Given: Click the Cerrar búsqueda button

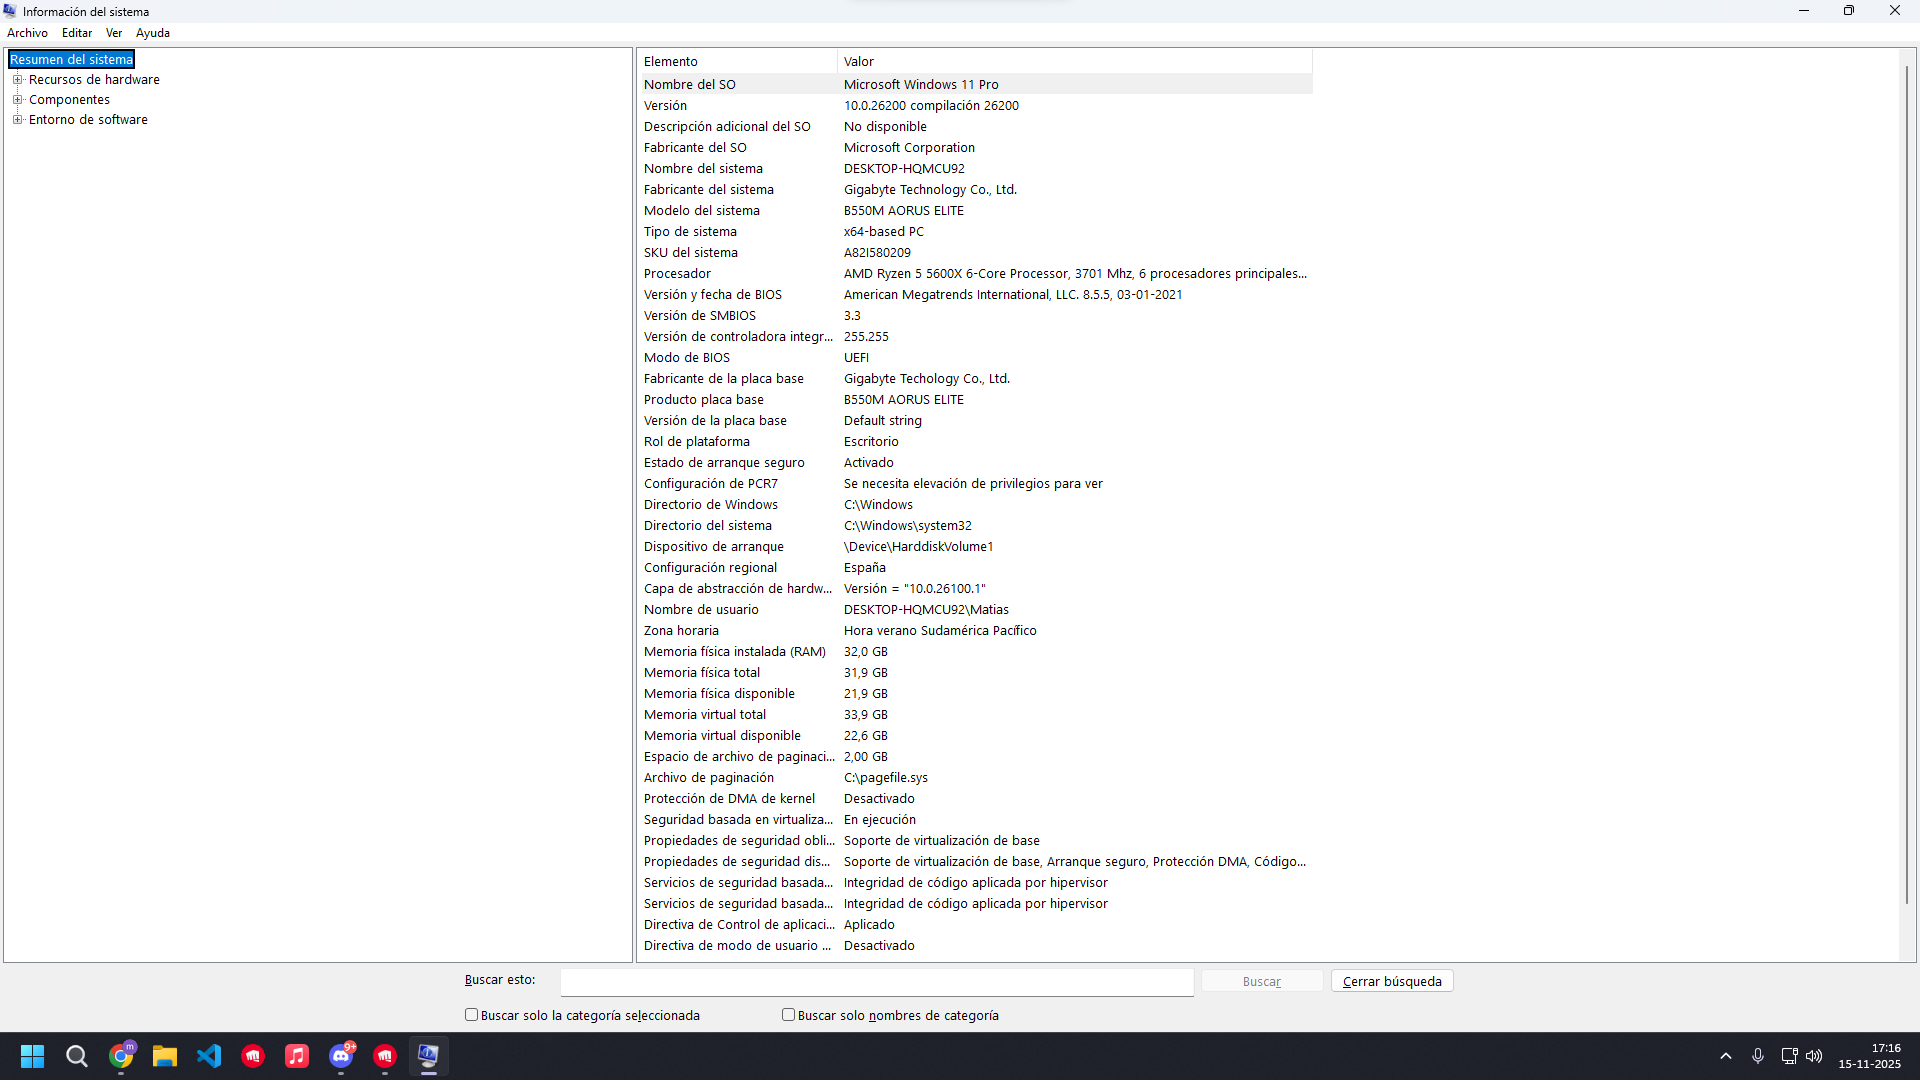Looking at the screenshot, I should tap(1391, 982).
